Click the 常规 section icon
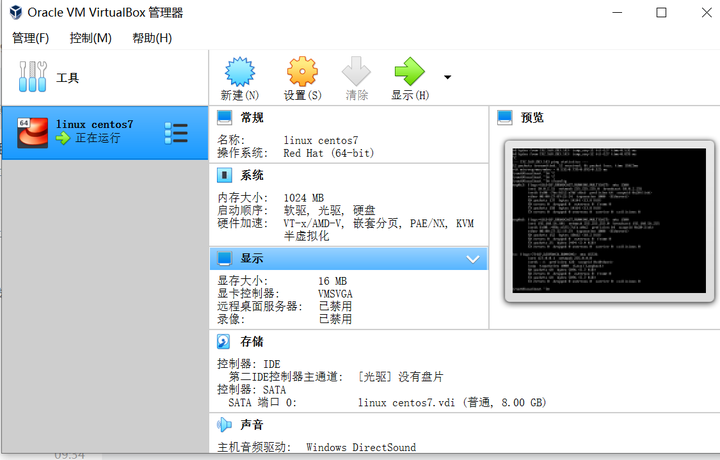Viewport: 720px width, 460px height. tap(224, 118)
